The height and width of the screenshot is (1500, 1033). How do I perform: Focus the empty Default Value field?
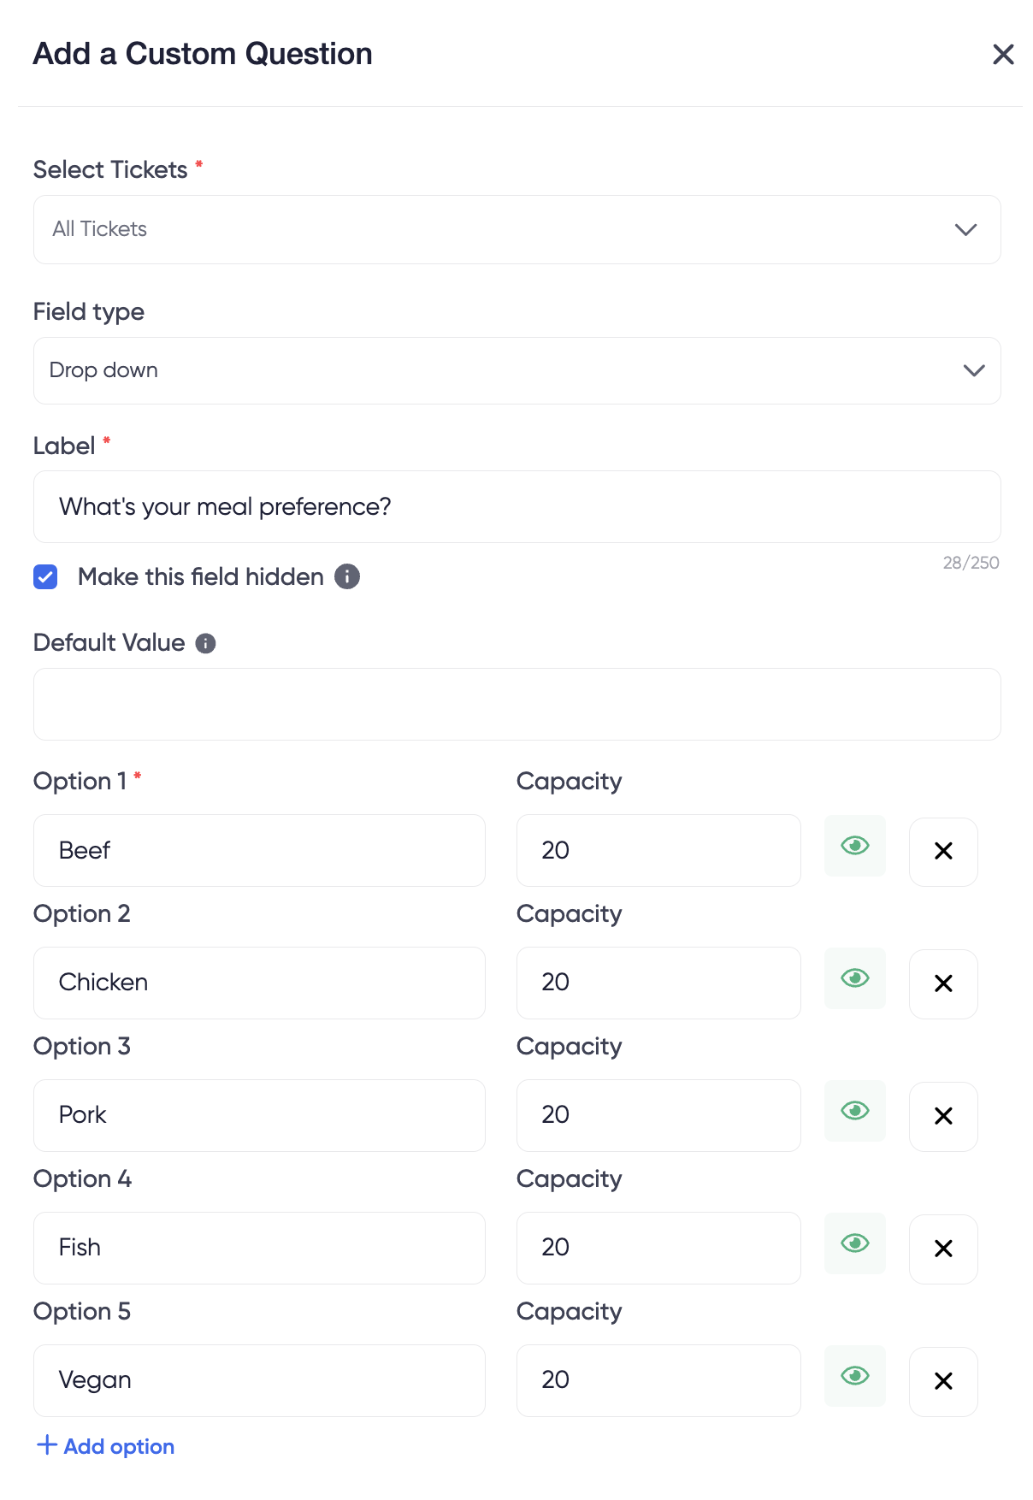(x=517, y=705)
